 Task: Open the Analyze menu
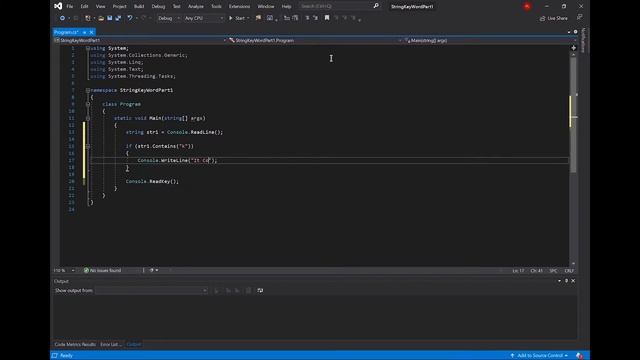pos(196,7)
